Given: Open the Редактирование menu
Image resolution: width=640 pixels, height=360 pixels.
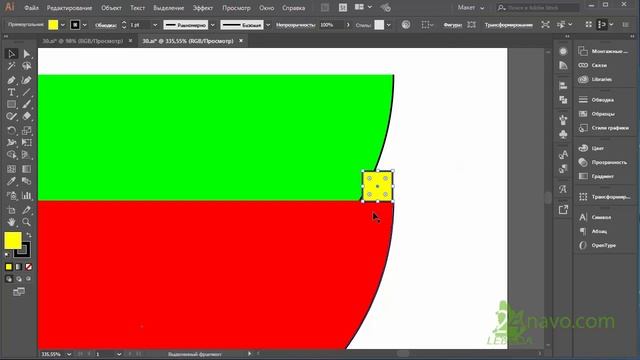Looking at the screenshot, I should [x=69, y=8].
